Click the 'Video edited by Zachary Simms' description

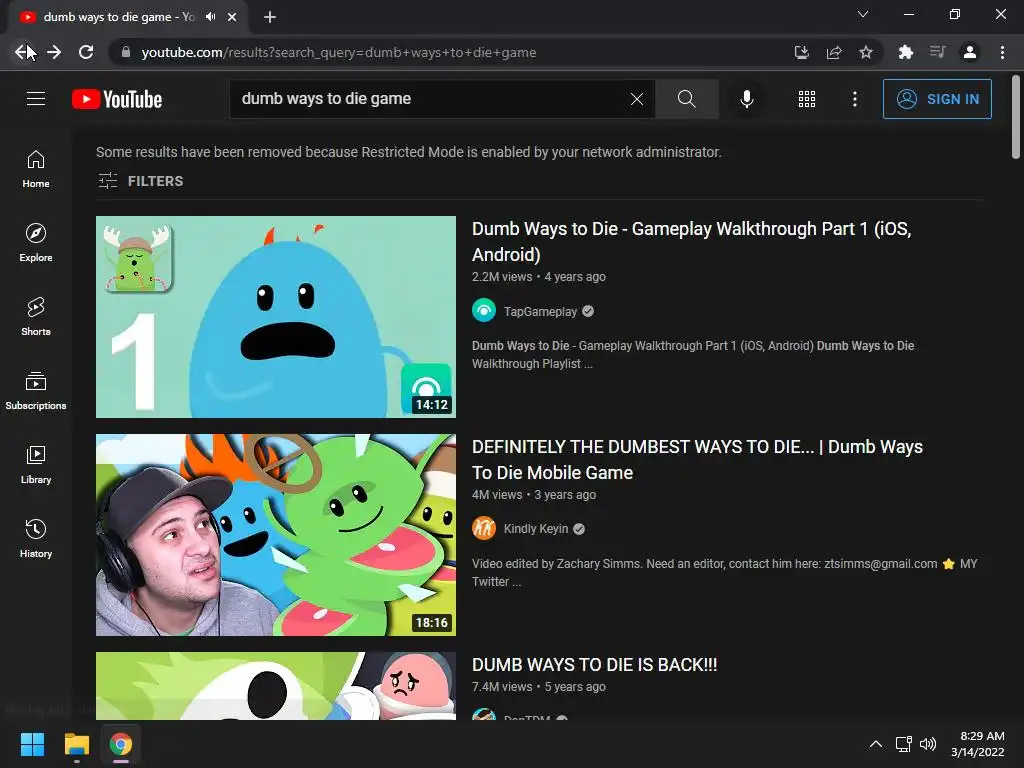pyautogui.click(x=724, y=573)
